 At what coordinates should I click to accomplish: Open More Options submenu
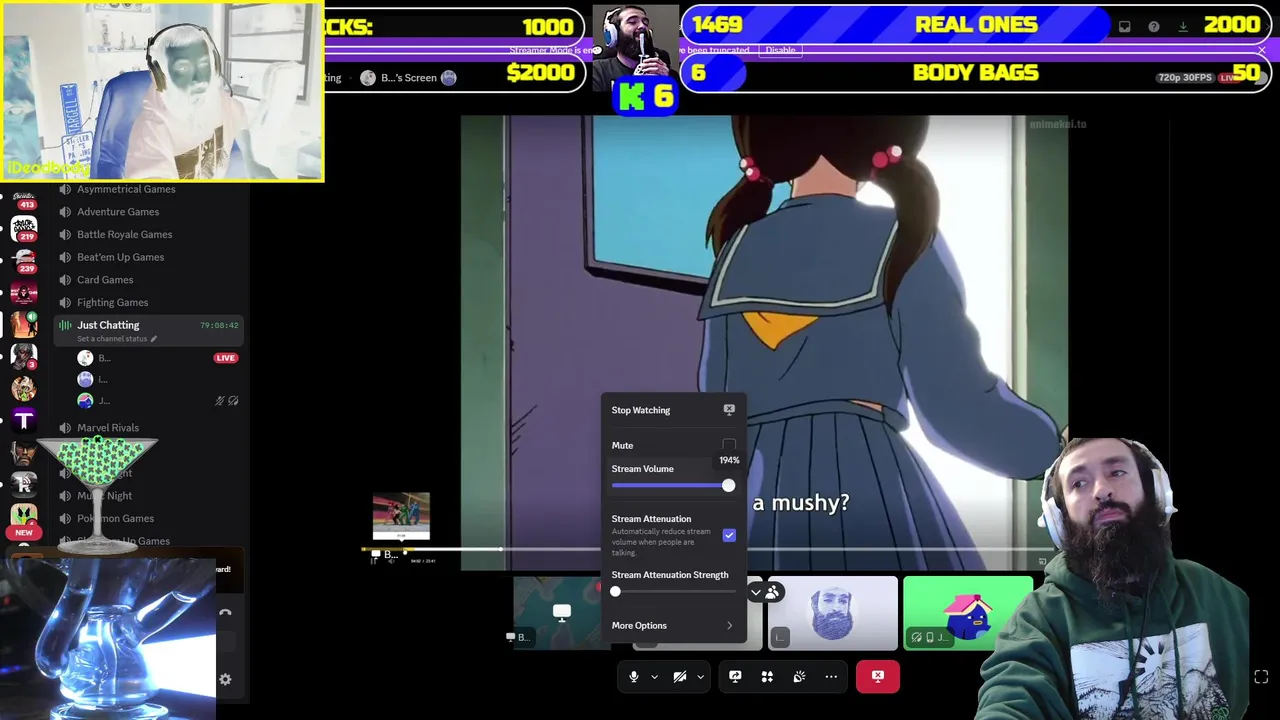pos(673,626)
